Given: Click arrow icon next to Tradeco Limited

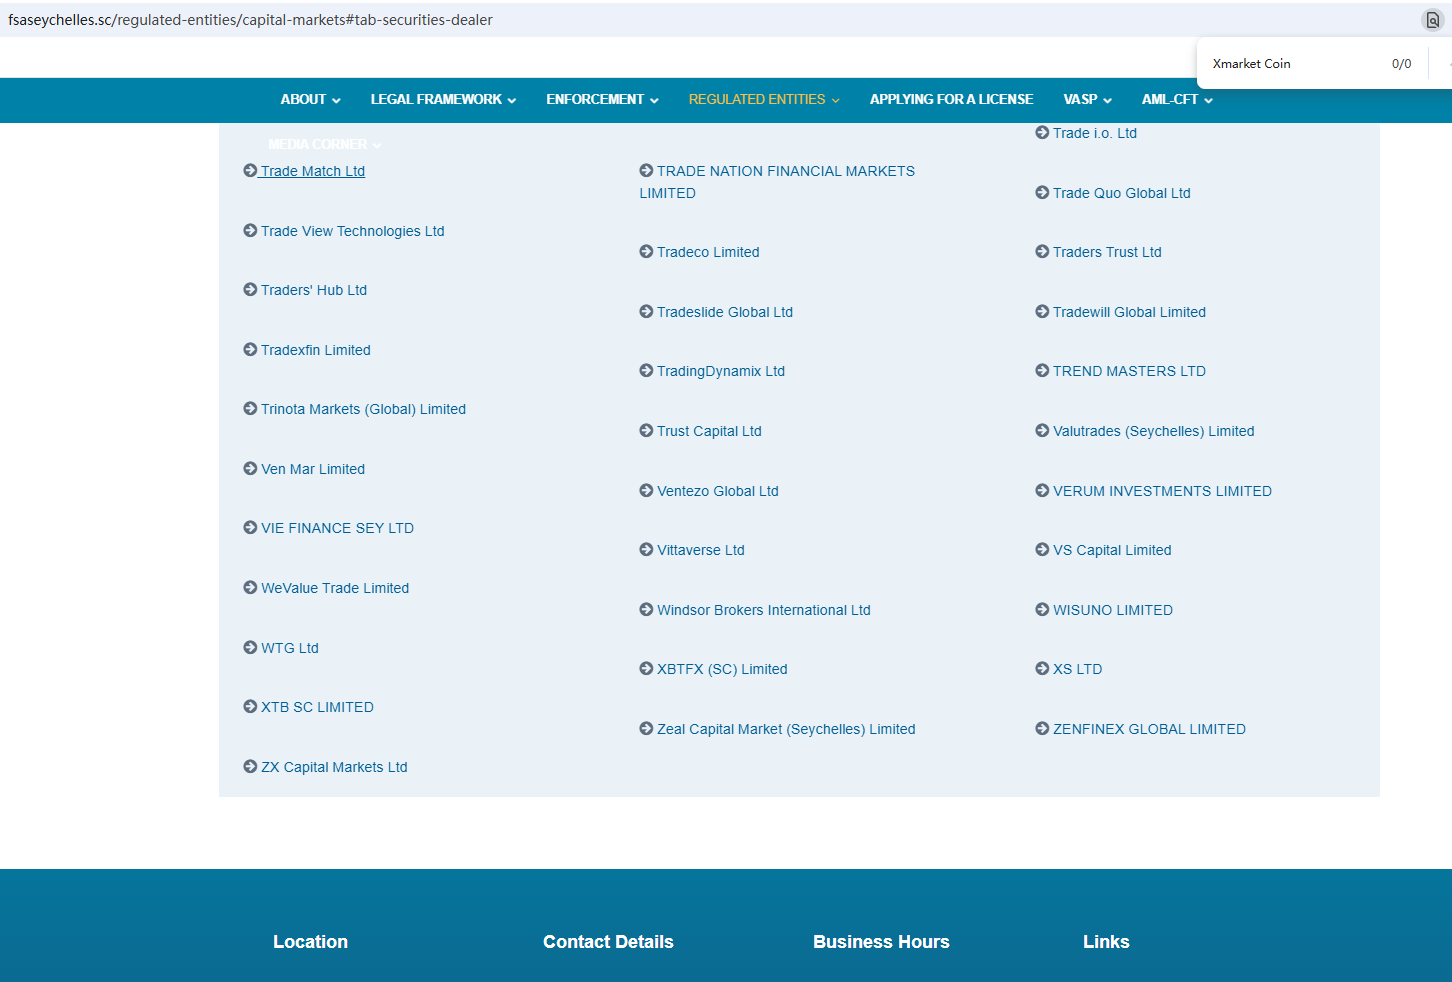Looking at the screenshot, I should (646, 252).
